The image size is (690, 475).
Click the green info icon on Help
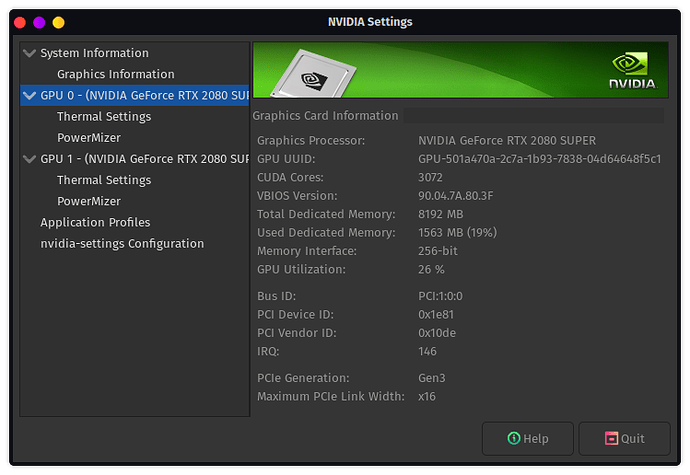point(514,438)
